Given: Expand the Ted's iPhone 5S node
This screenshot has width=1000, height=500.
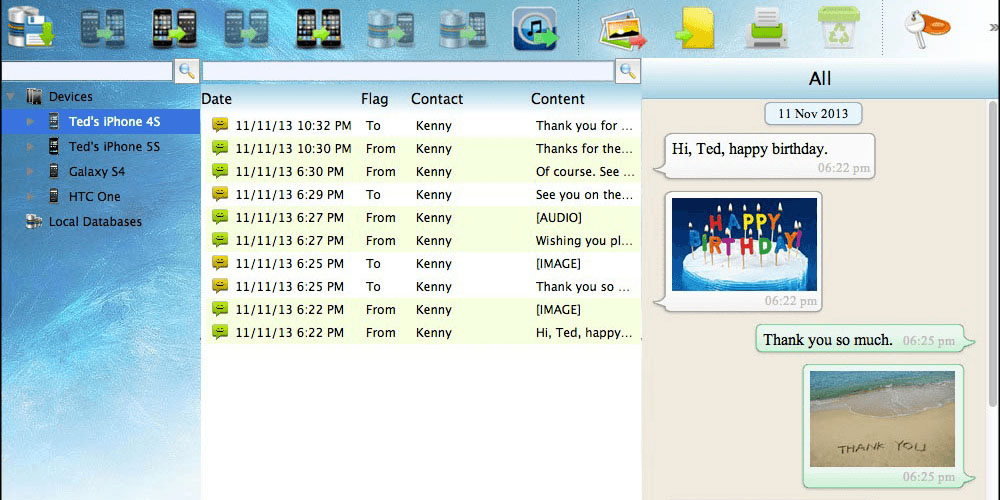Looking at the screenshot, I should click(30, 147).
